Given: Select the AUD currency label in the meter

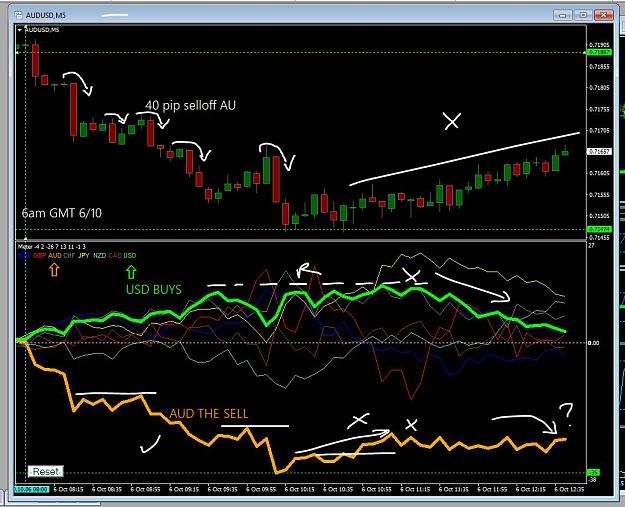Looking at the screenshot, I should coord(55,255).
